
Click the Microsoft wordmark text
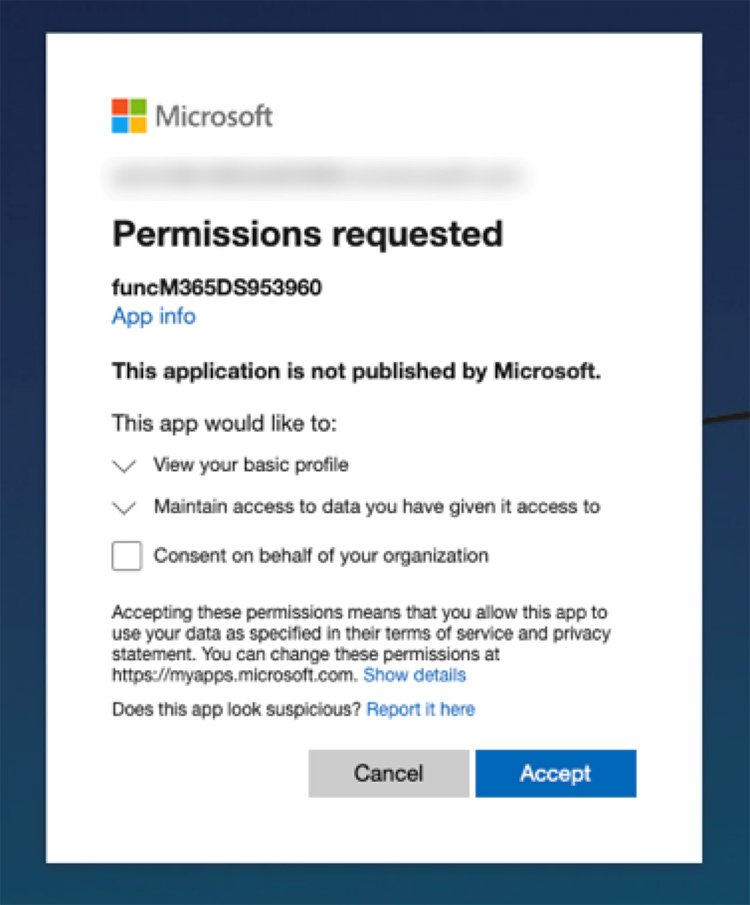click(x=214, y=116)
